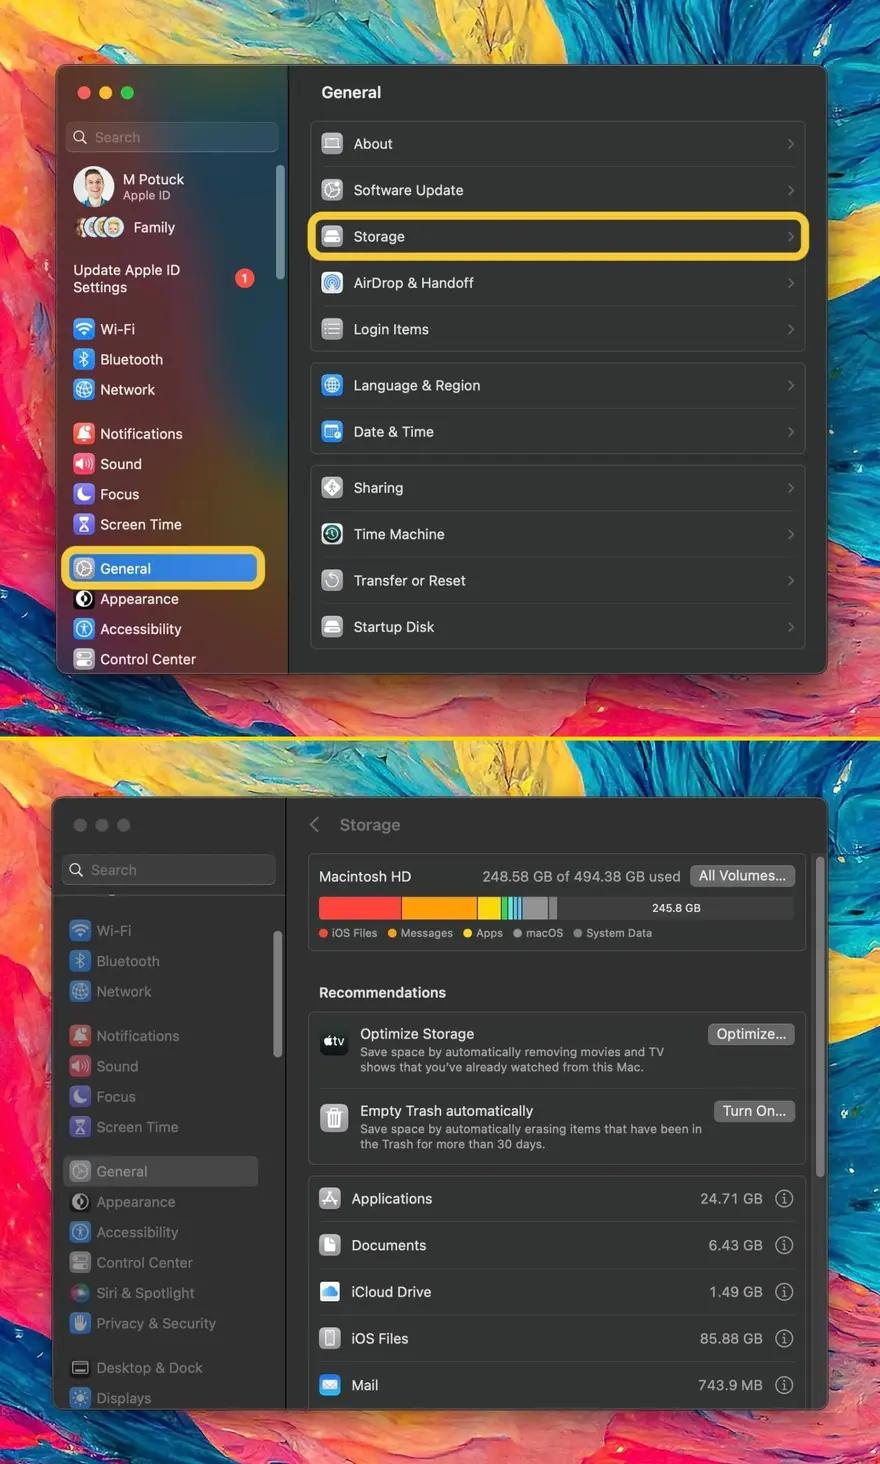Click the red iOS Files bar segment
Image resolution: width=880 pixels, height=1464 pixels.
(x=360, y=908)
